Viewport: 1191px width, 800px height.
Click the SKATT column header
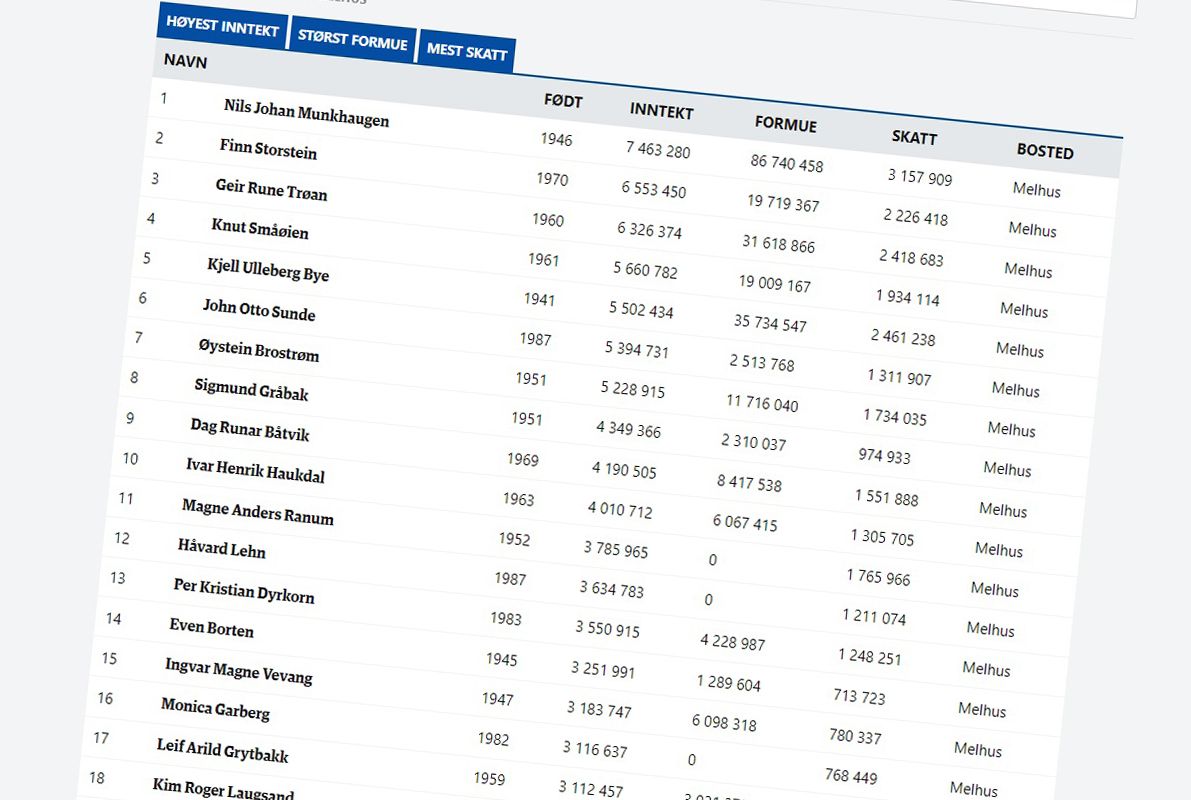914,137
